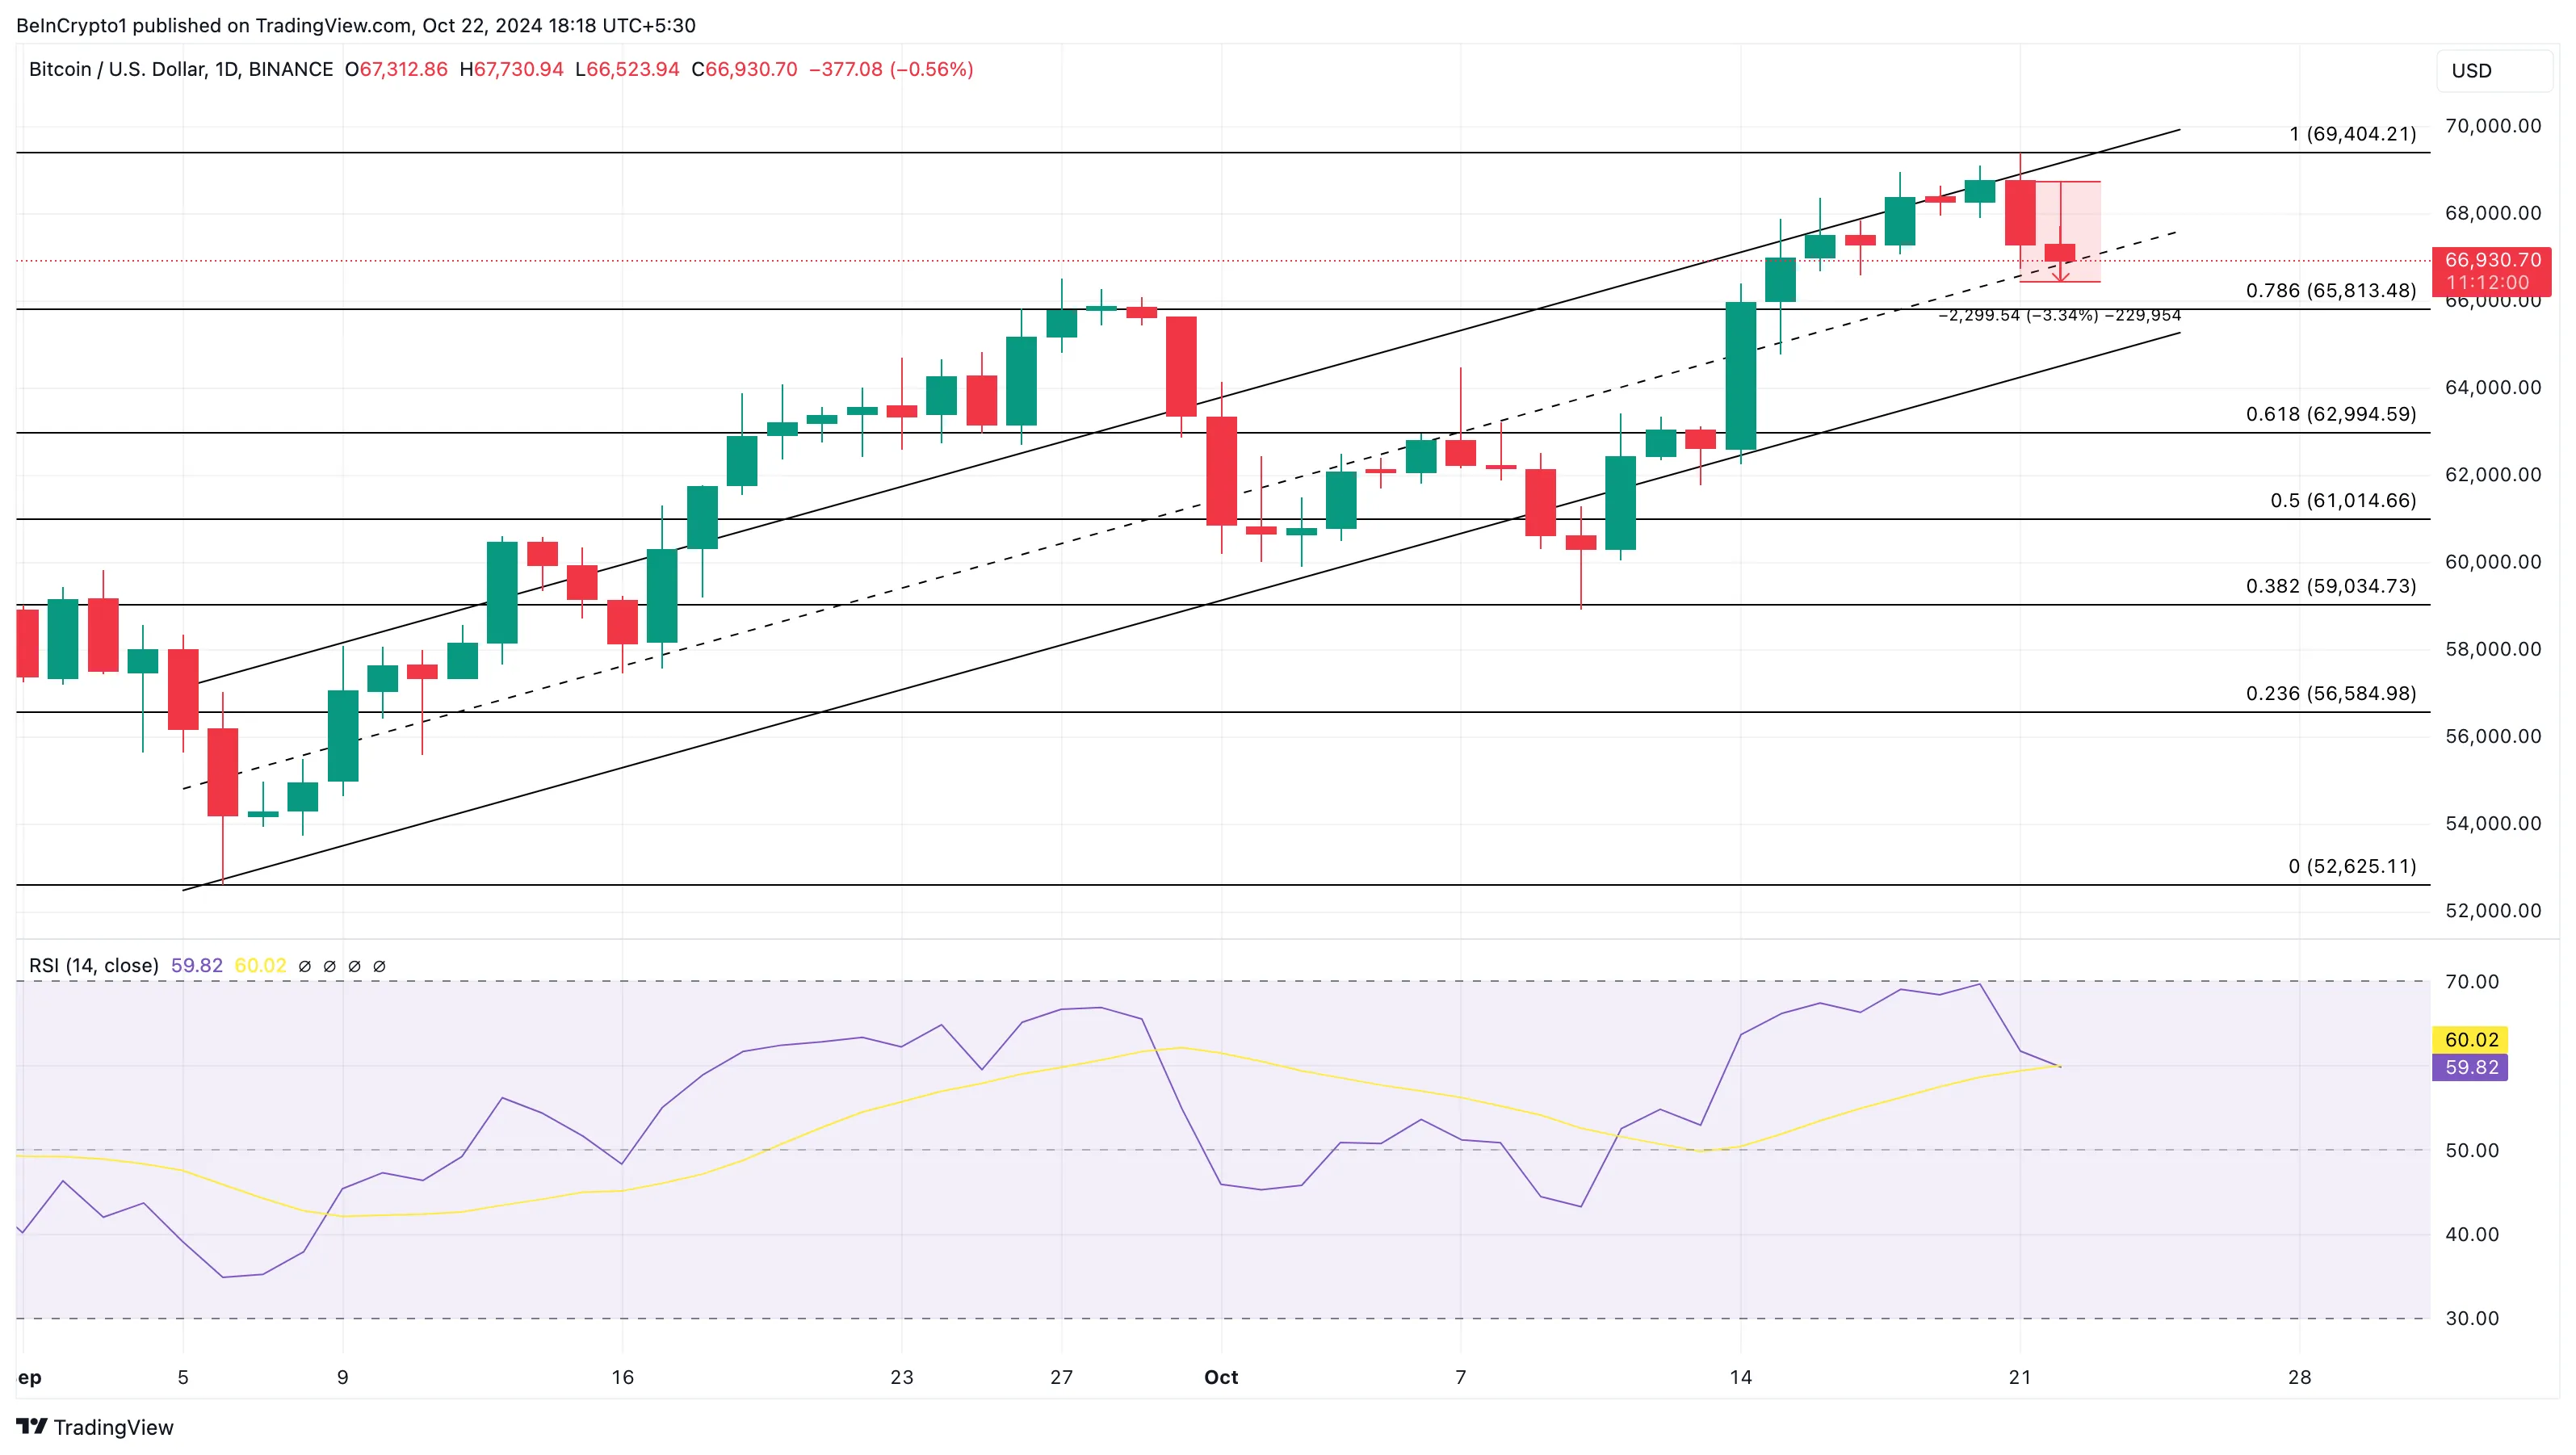This screenshot has height=1455, width=2576.
Task: Click the purple RSI 59.82 legend value
Action: tap(196, 966)
